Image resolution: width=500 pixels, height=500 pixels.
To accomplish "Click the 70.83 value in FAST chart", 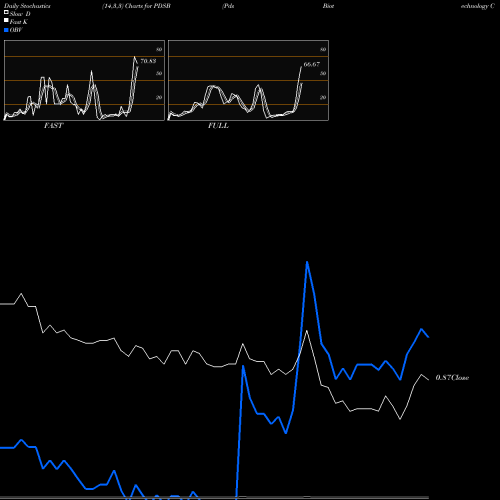I will pyautogui.click(x=148, y=61).
